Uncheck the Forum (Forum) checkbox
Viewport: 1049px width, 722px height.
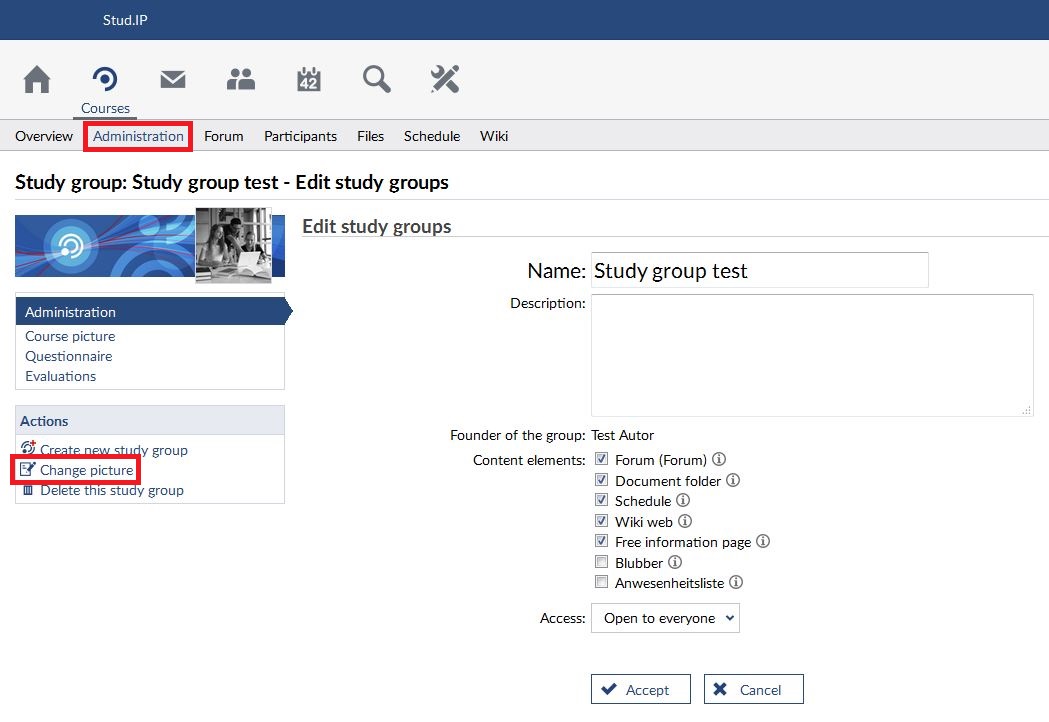coord(602,460)
